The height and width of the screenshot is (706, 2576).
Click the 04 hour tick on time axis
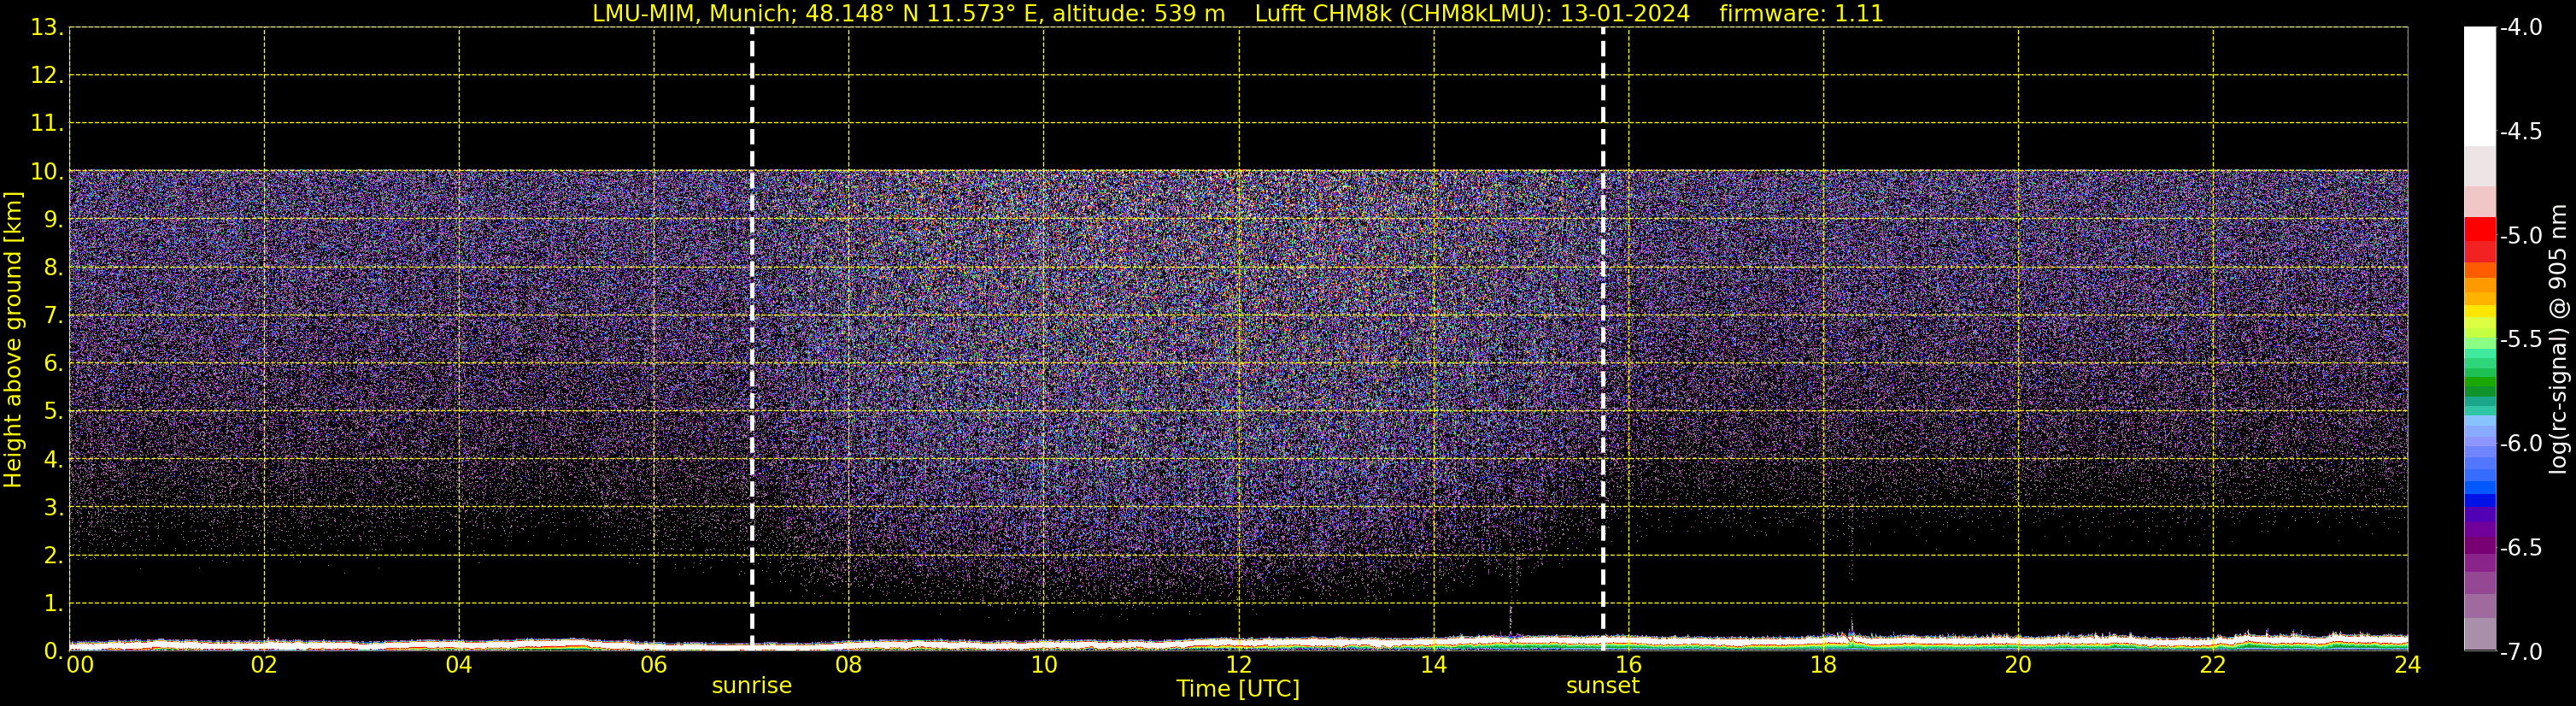(459, 665)
